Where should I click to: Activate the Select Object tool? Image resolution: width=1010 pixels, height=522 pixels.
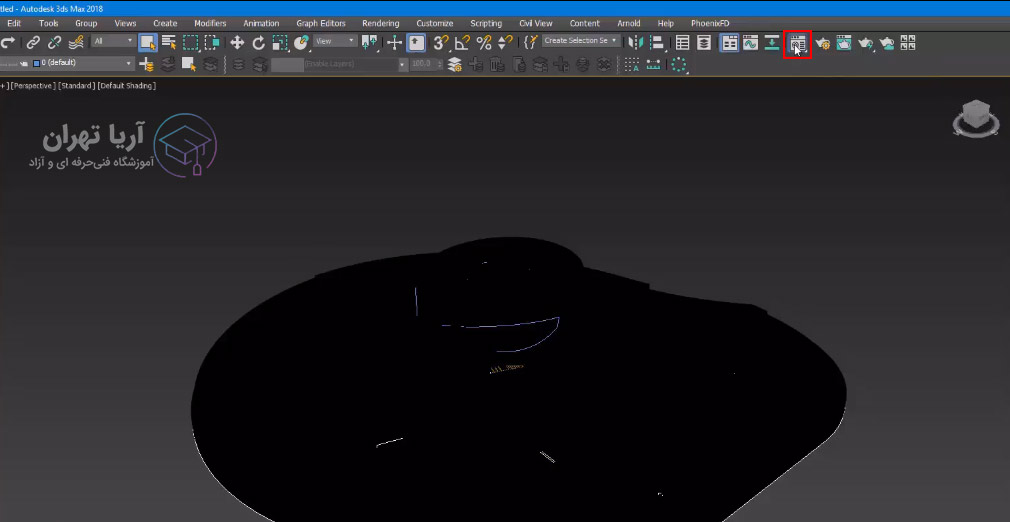coord(148,43)
